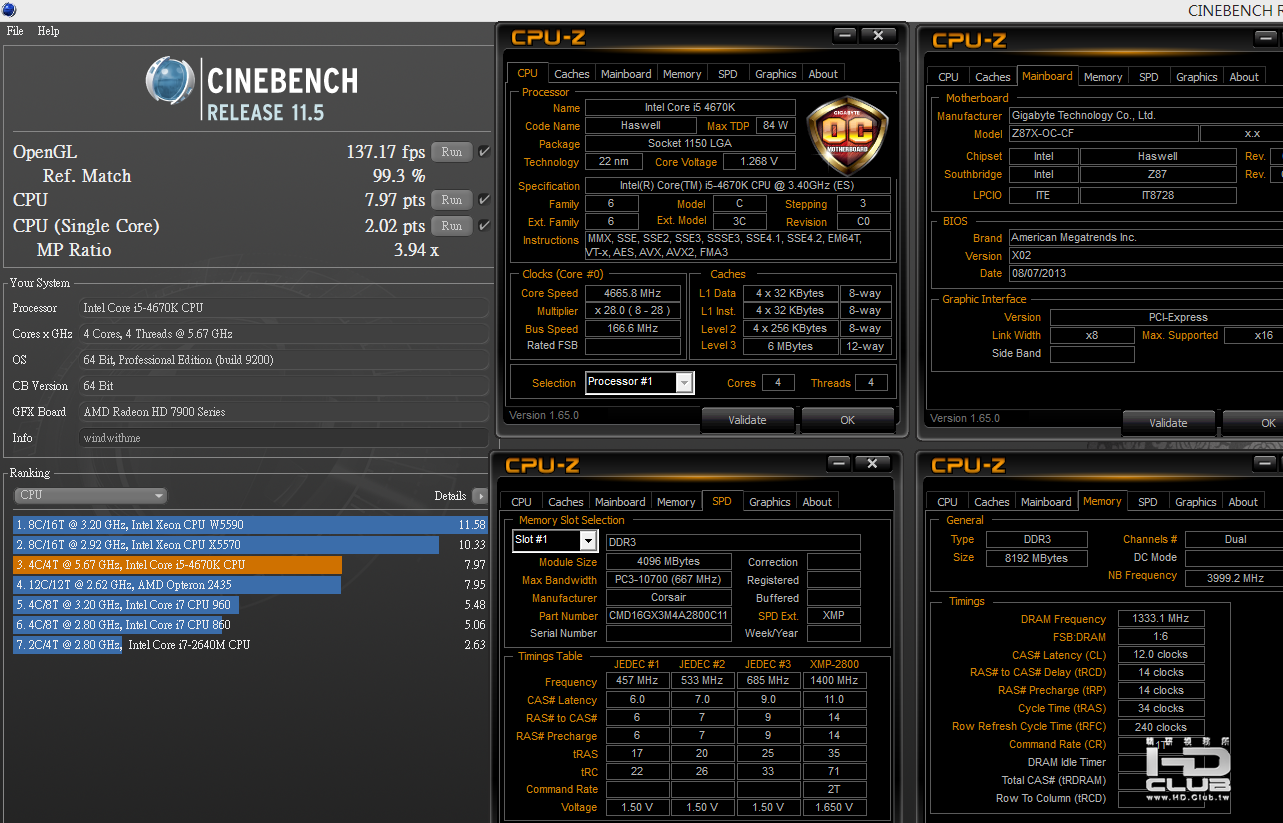Select Graphics tab in the Corsair memory-slot CPU-Z window
Image resolution: width=1283 pixels, height=823 pixels.
click(x=770, y=502)
